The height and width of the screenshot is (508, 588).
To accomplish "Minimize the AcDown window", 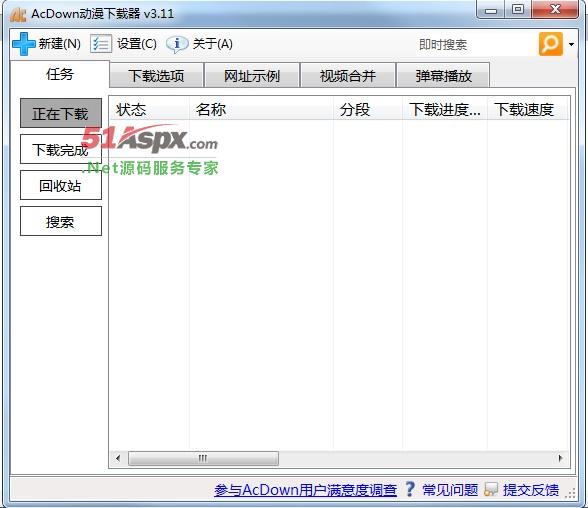I will click(x=490, y=9).
